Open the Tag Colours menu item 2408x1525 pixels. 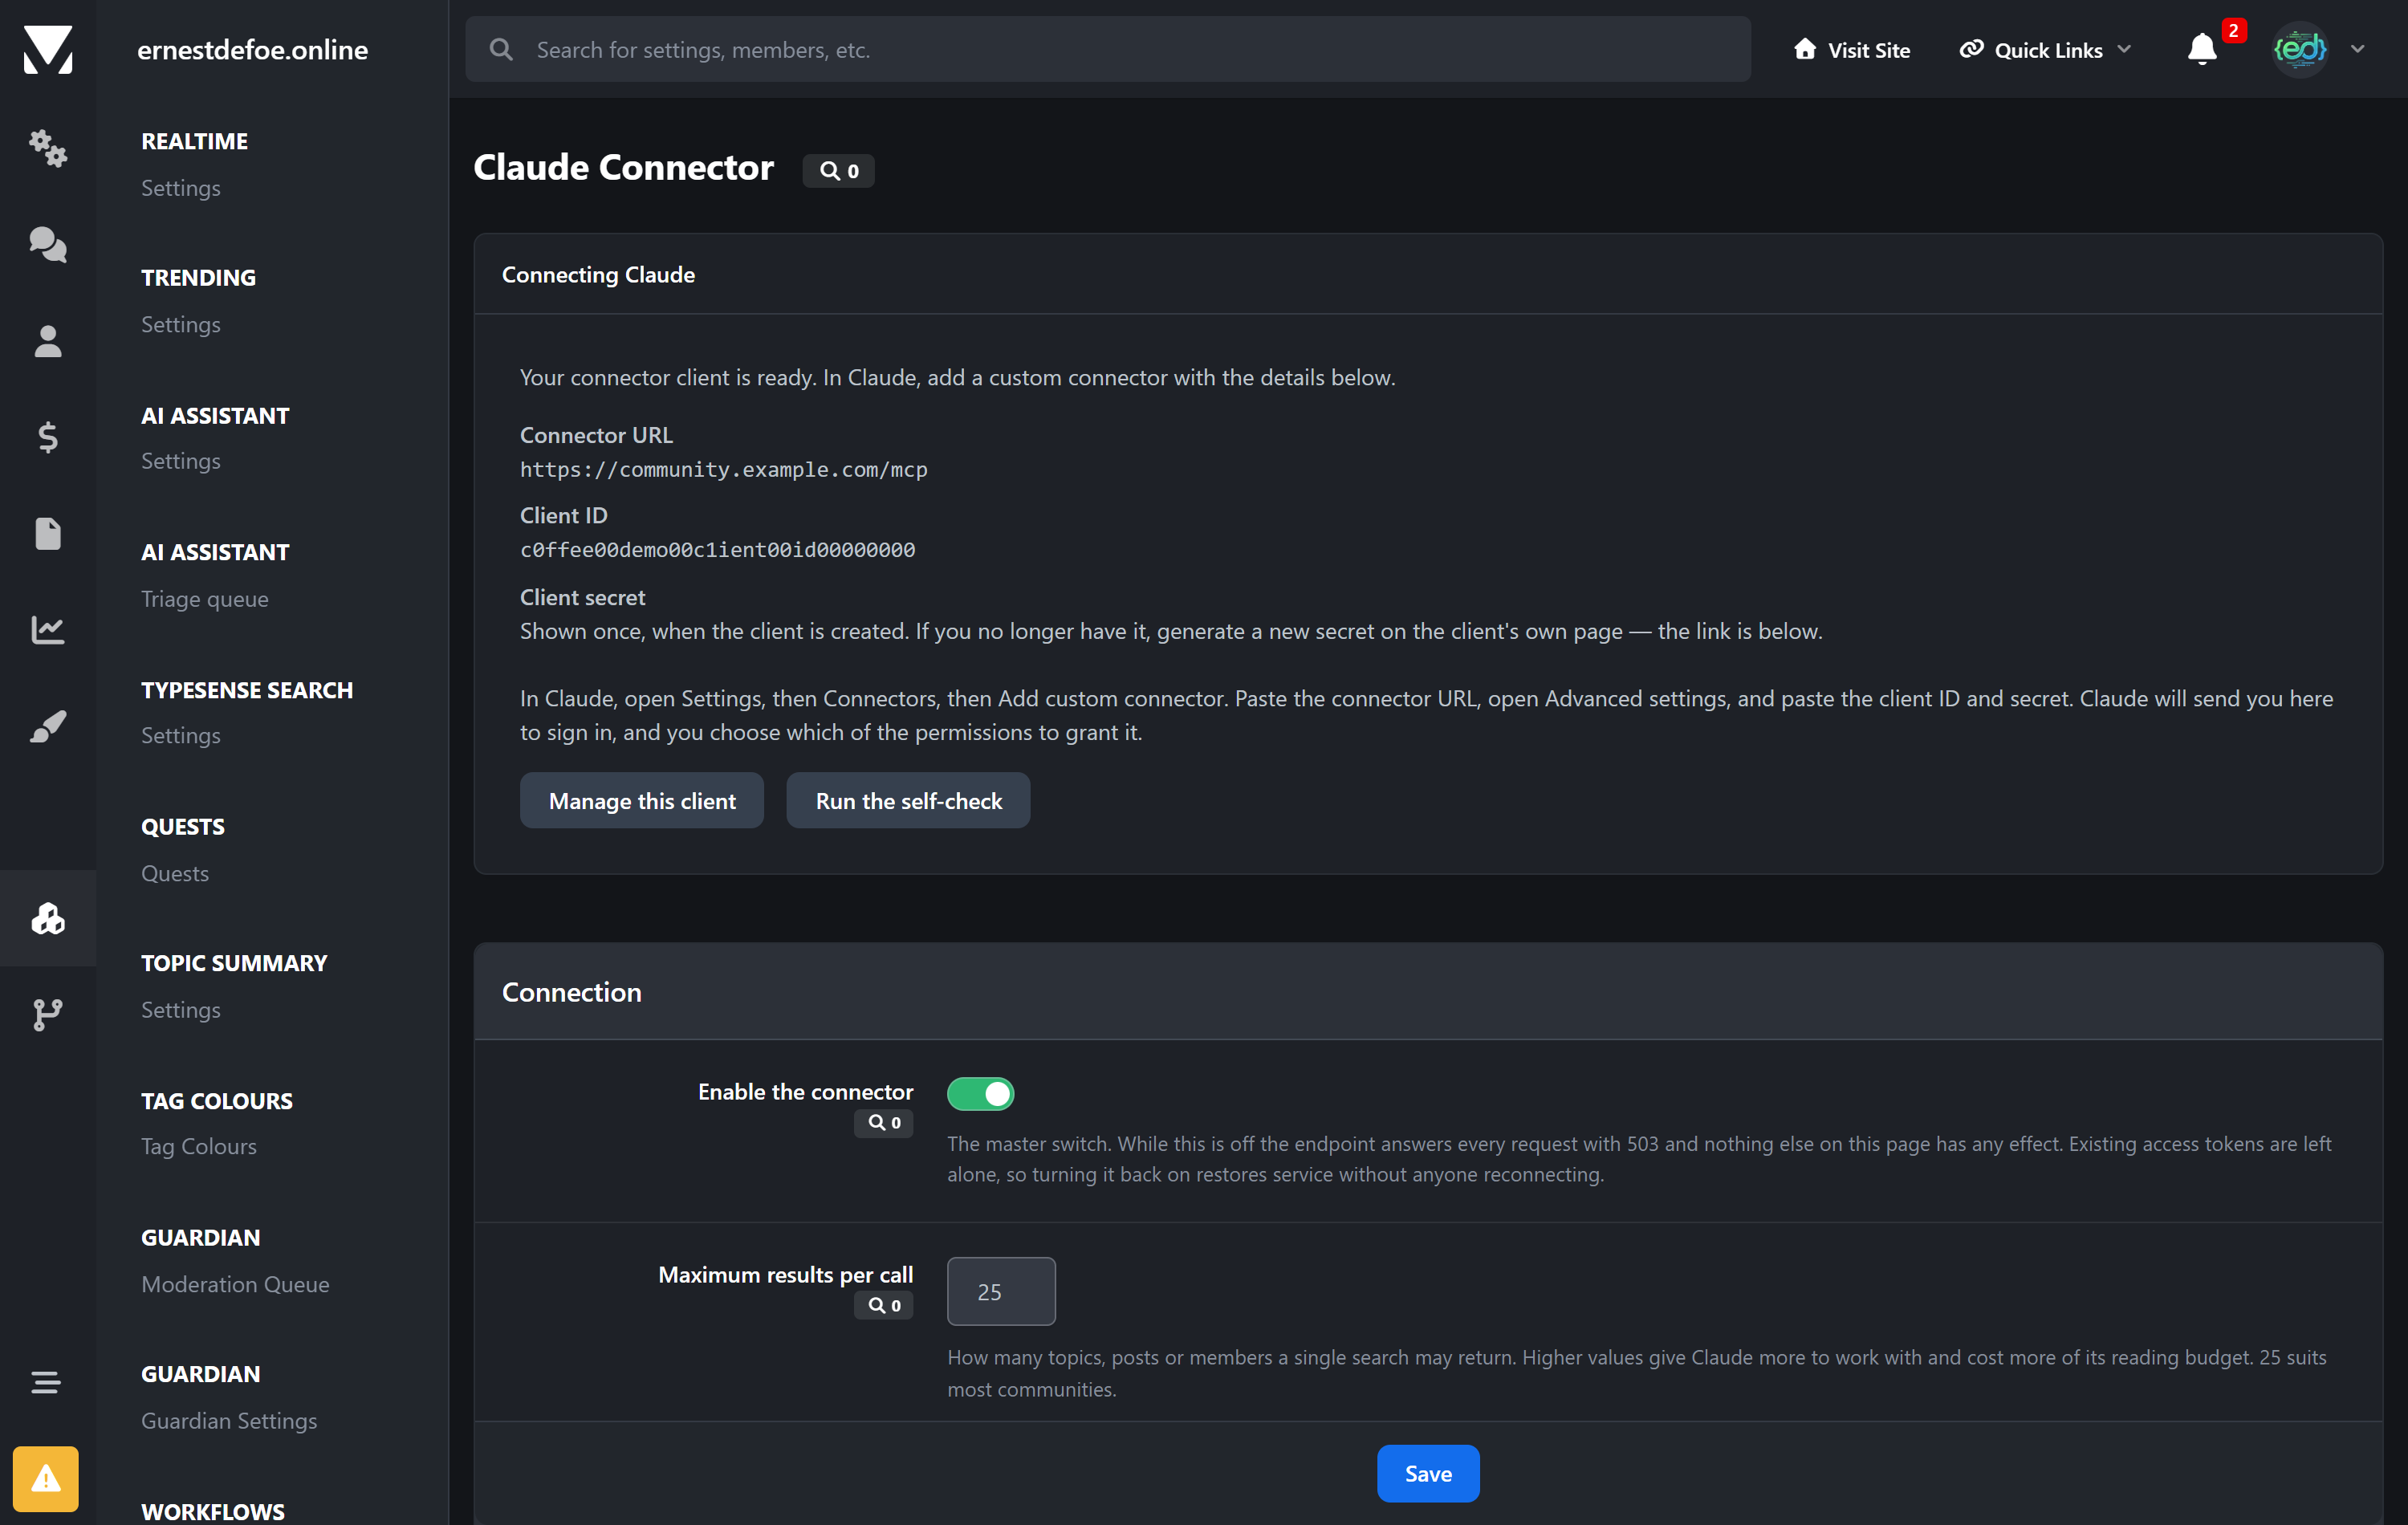coord(199,1146)
